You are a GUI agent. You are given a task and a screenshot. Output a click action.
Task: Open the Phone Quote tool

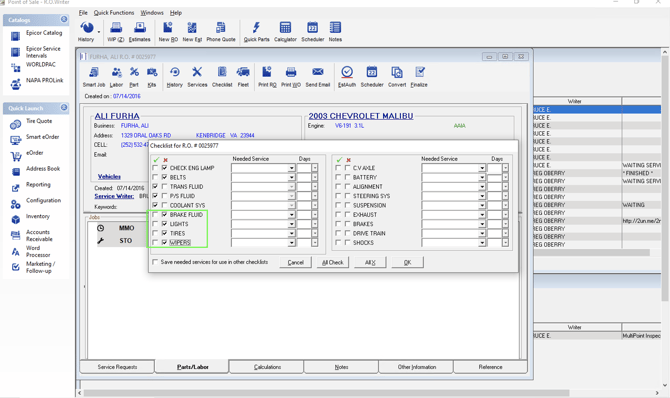[x=221, y=32]
